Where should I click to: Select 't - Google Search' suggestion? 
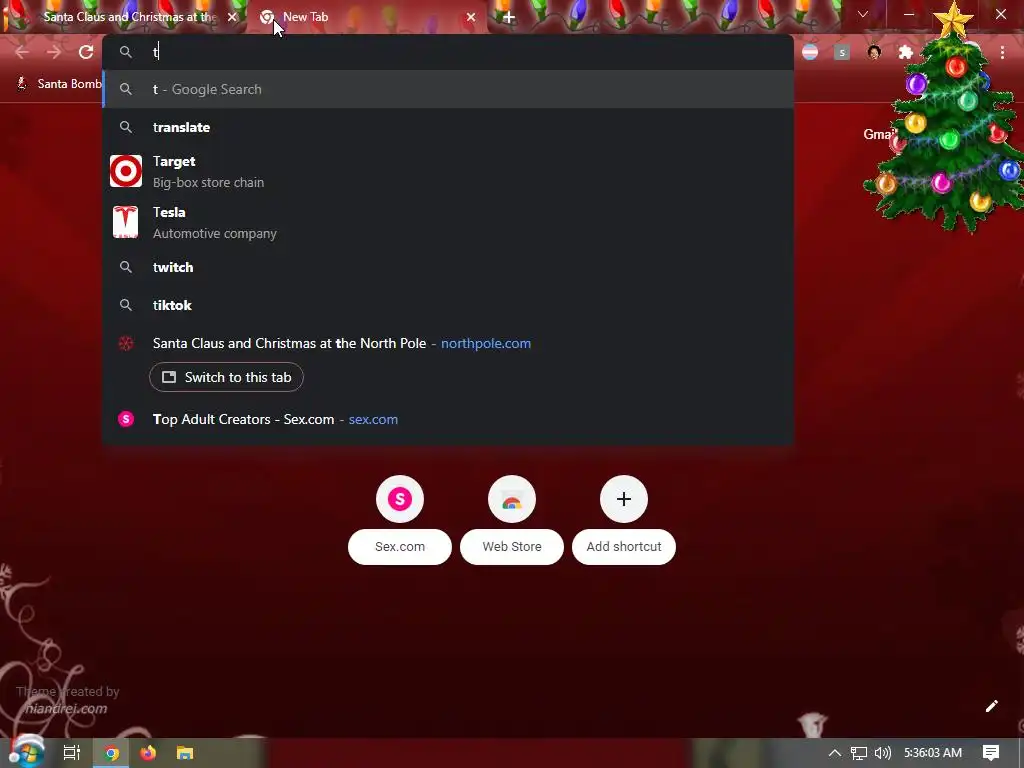(448, 89)
